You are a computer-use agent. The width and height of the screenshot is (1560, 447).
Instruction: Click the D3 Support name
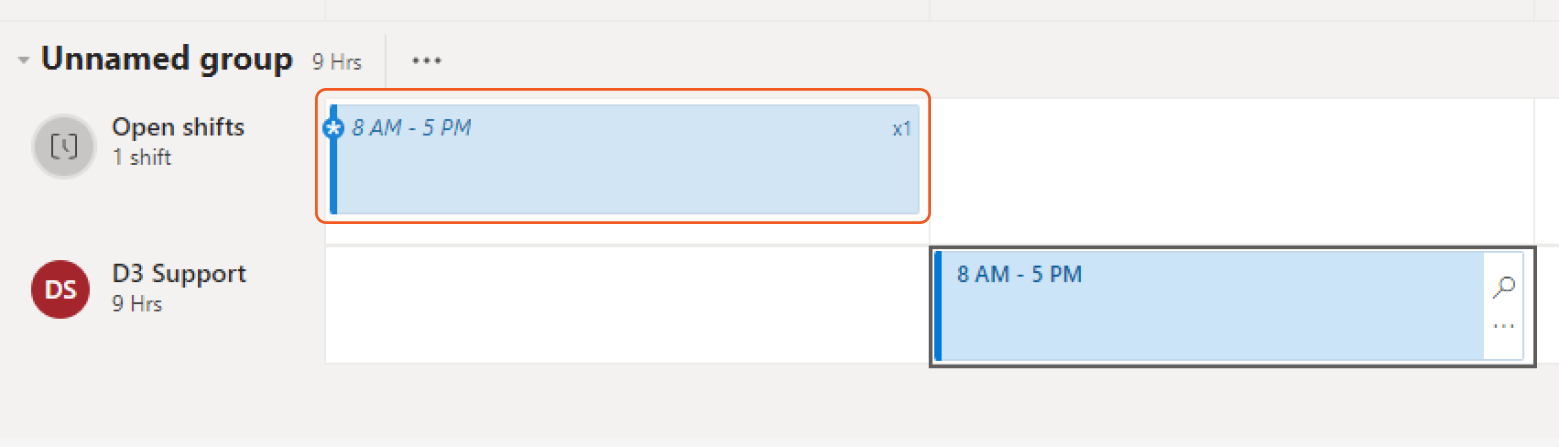click(179, 274)
